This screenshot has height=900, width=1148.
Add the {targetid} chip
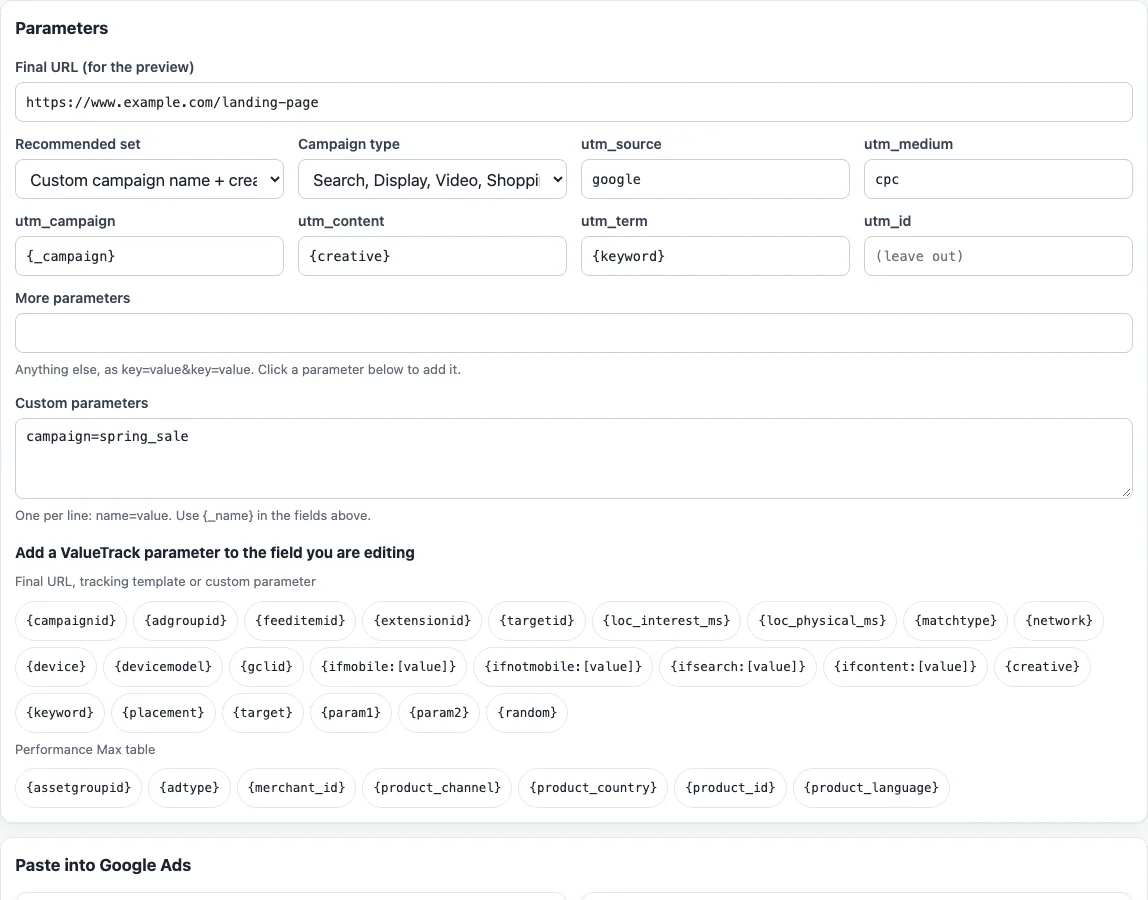537,621
